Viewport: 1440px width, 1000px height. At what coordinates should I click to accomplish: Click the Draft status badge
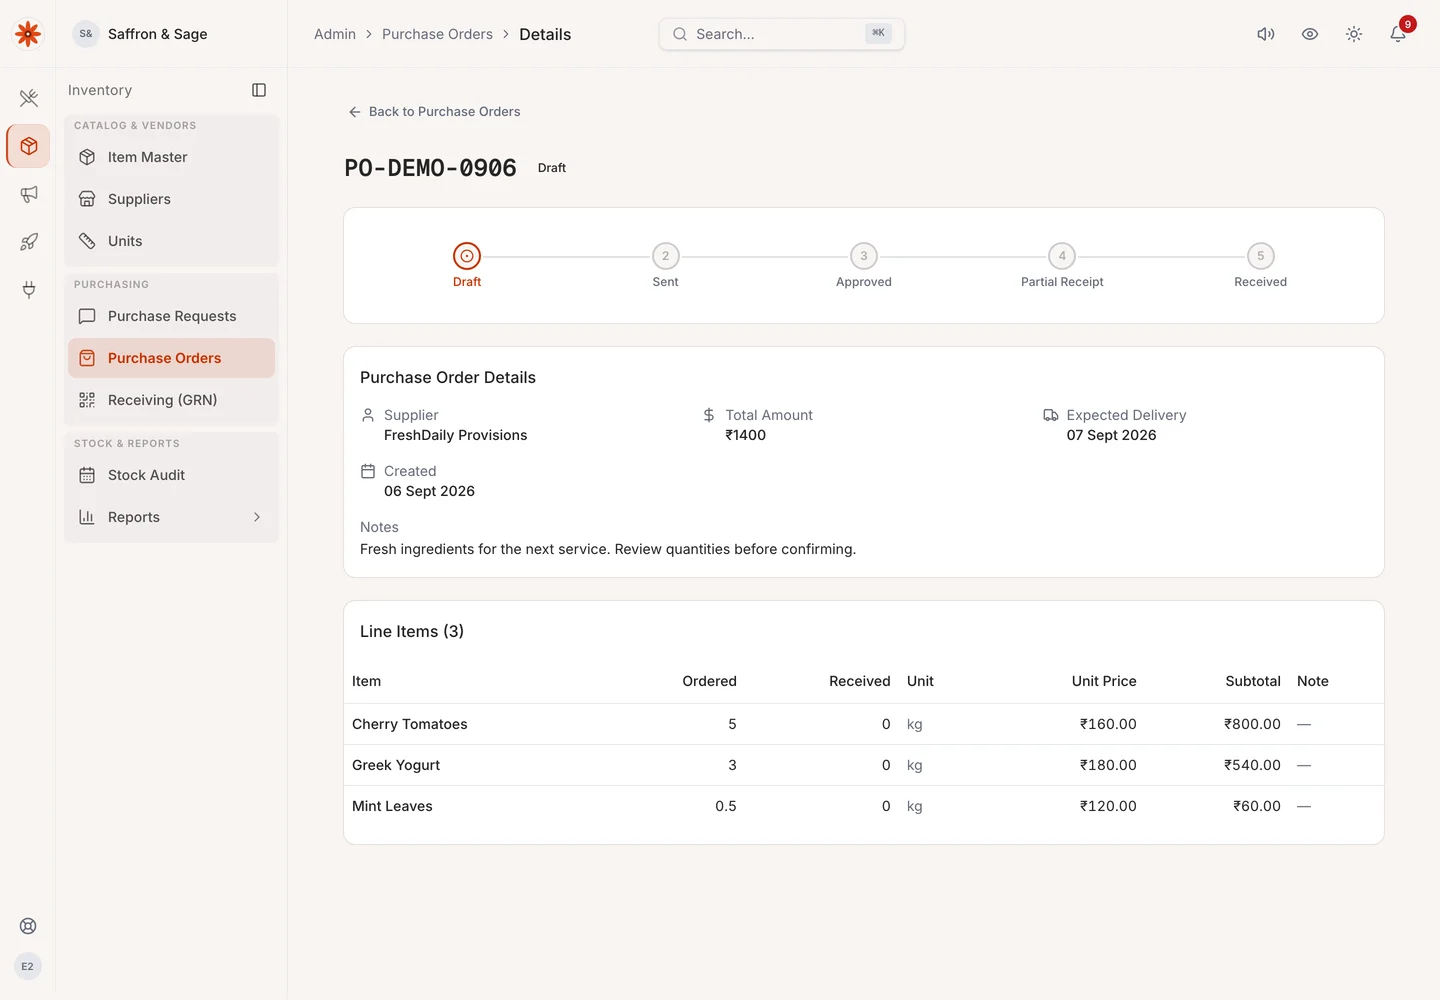552,168
